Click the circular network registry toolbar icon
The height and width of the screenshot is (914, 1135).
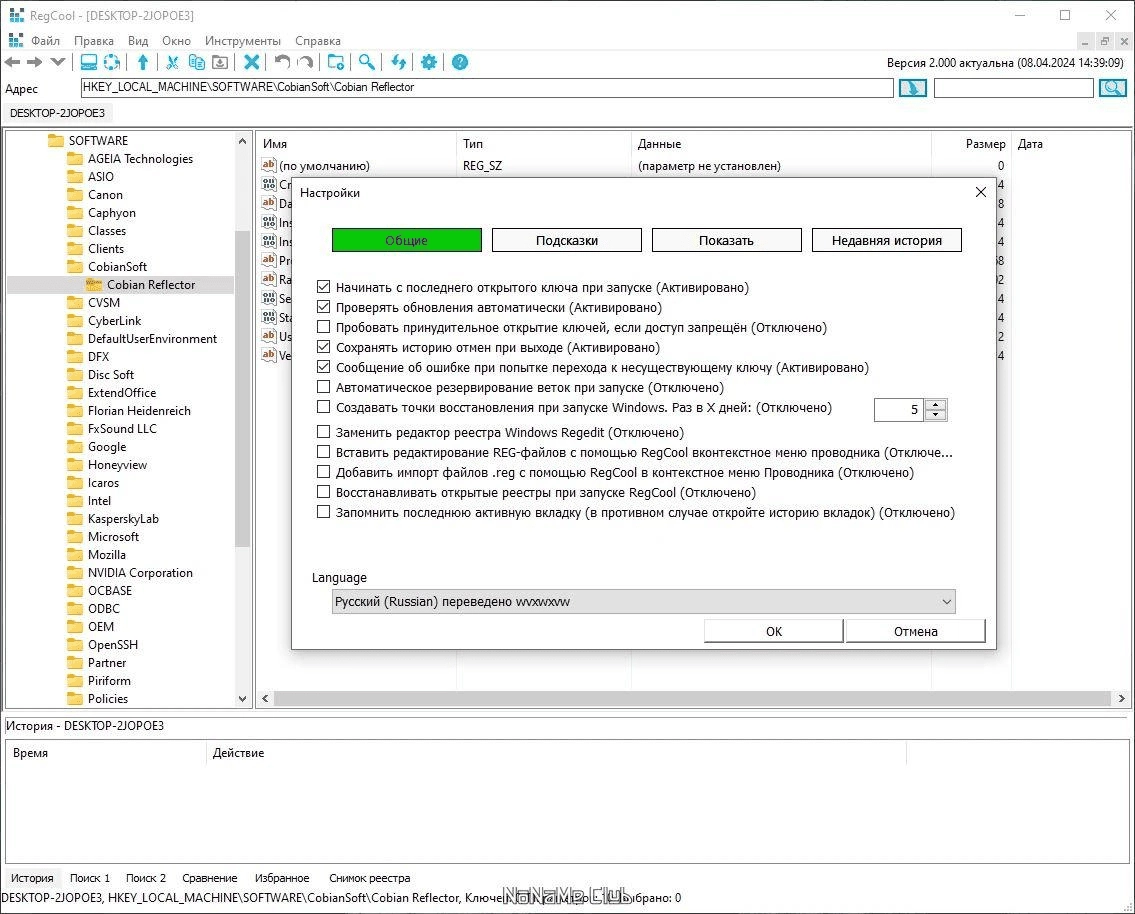[x=112, y=62]
